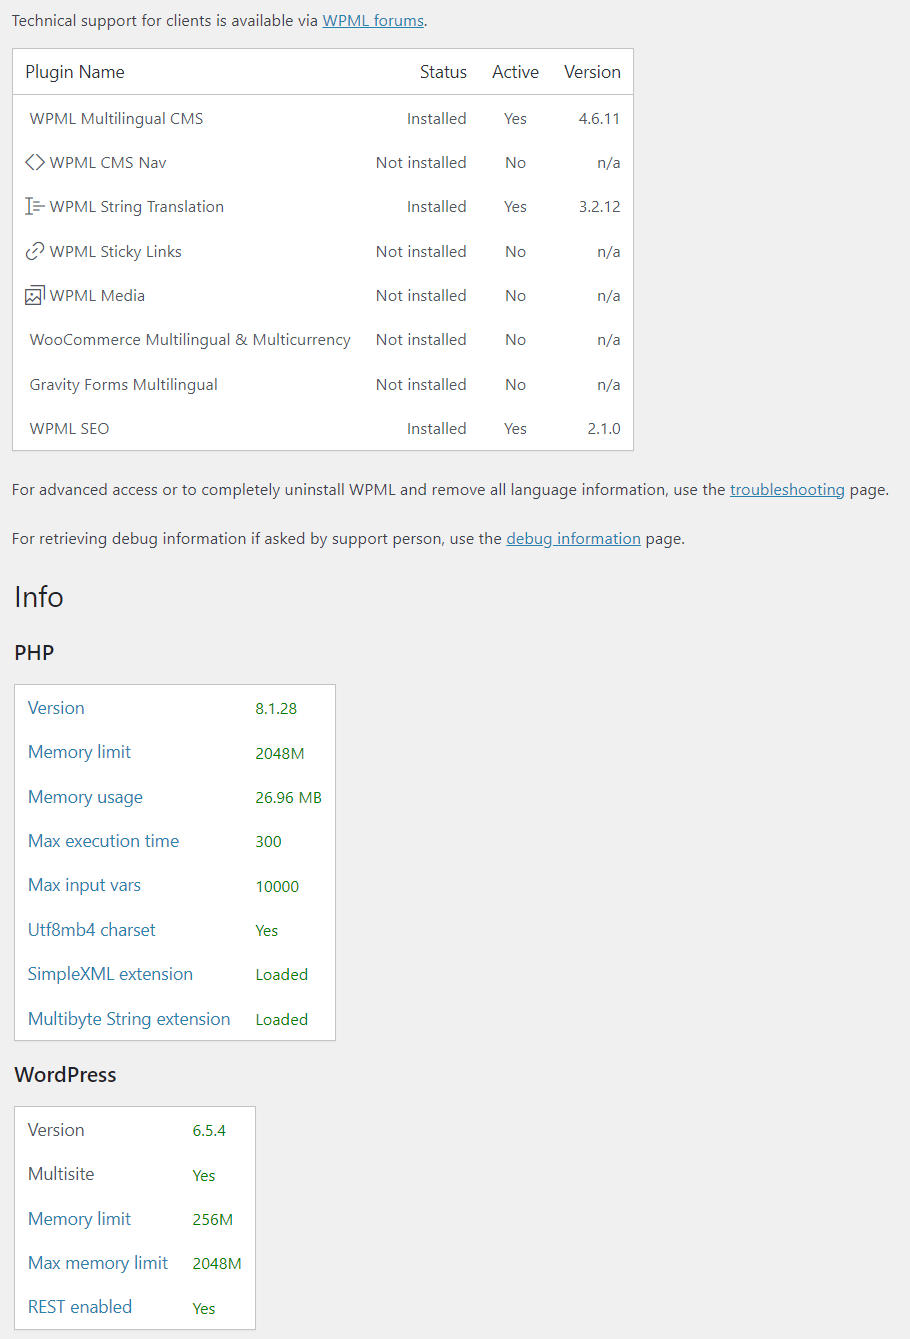The height and width of the screenshot is (1339, 910).
Task: Select the WPML Multilingual CMS row
Action: click(323, 118)
